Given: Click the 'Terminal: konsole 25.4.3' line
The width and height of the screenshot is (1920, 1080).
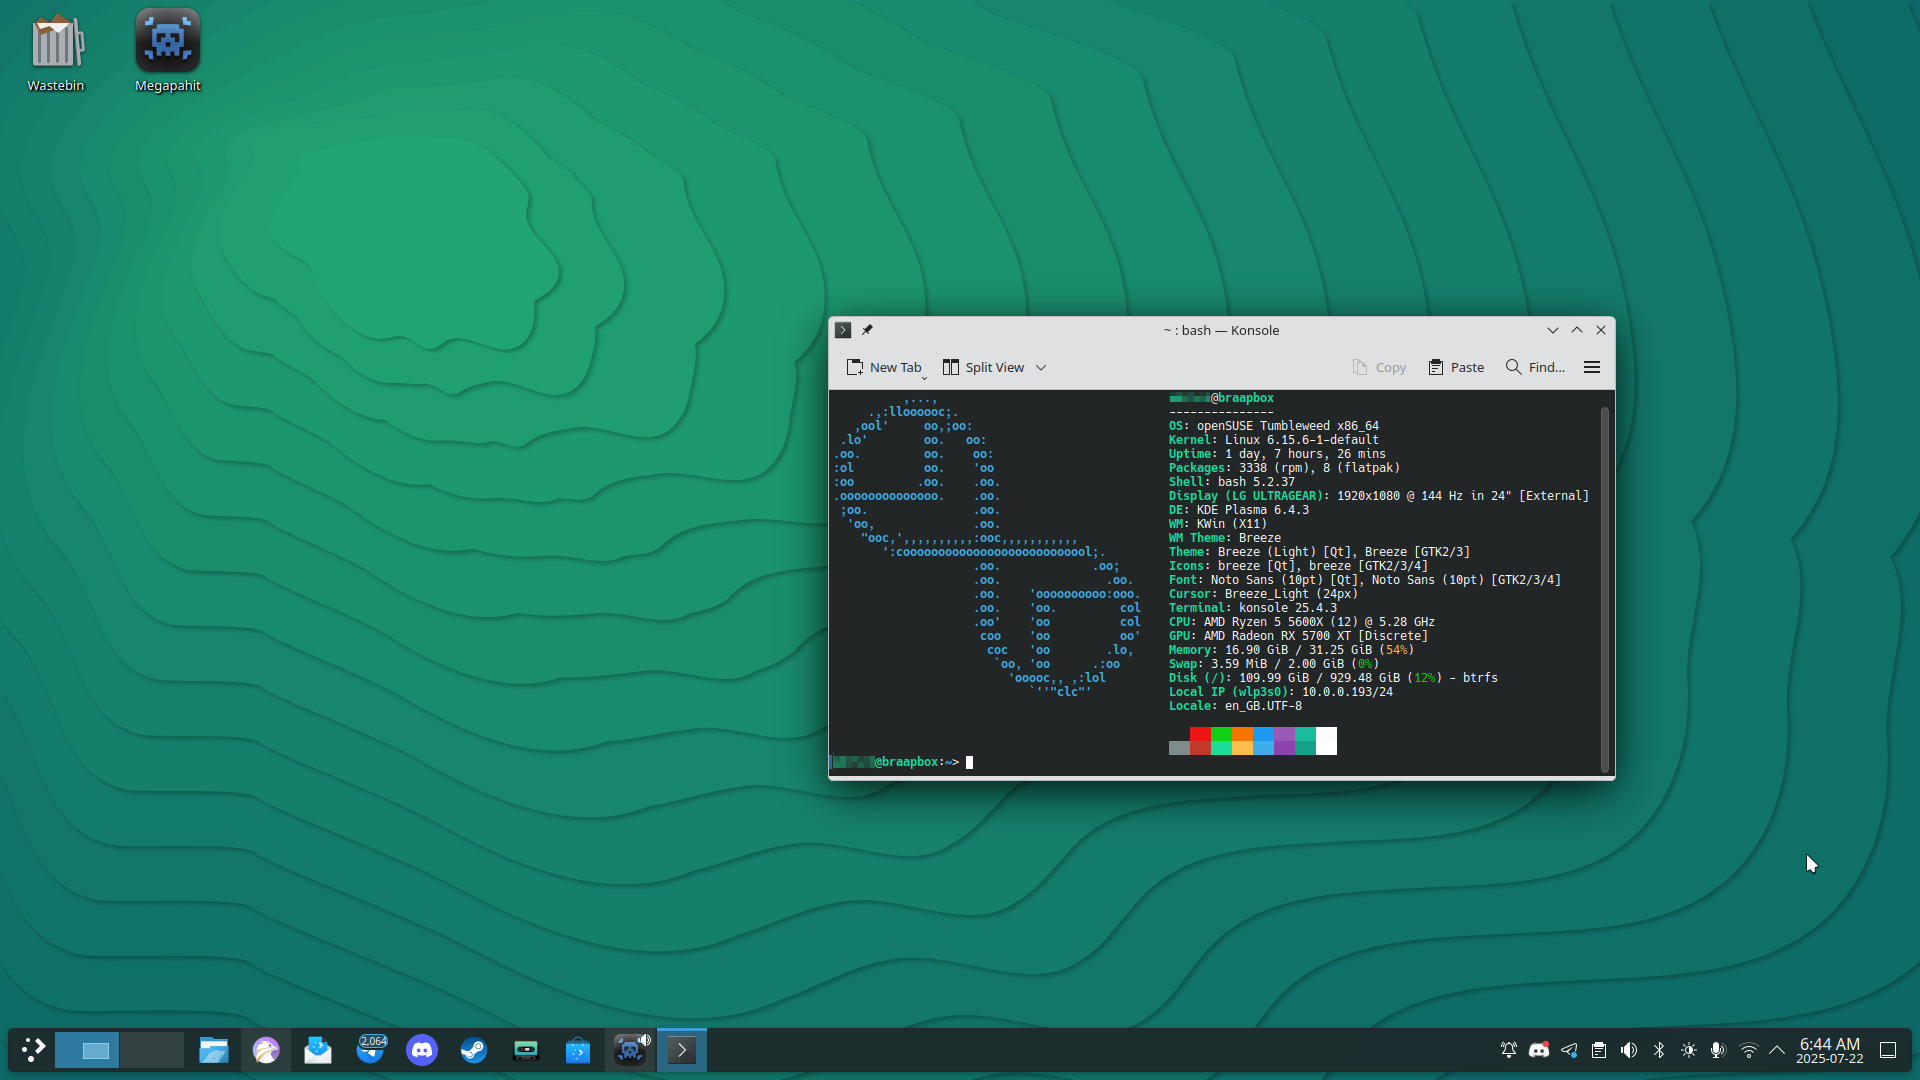Looking at the screenshot, I should tap(1253, 608).
